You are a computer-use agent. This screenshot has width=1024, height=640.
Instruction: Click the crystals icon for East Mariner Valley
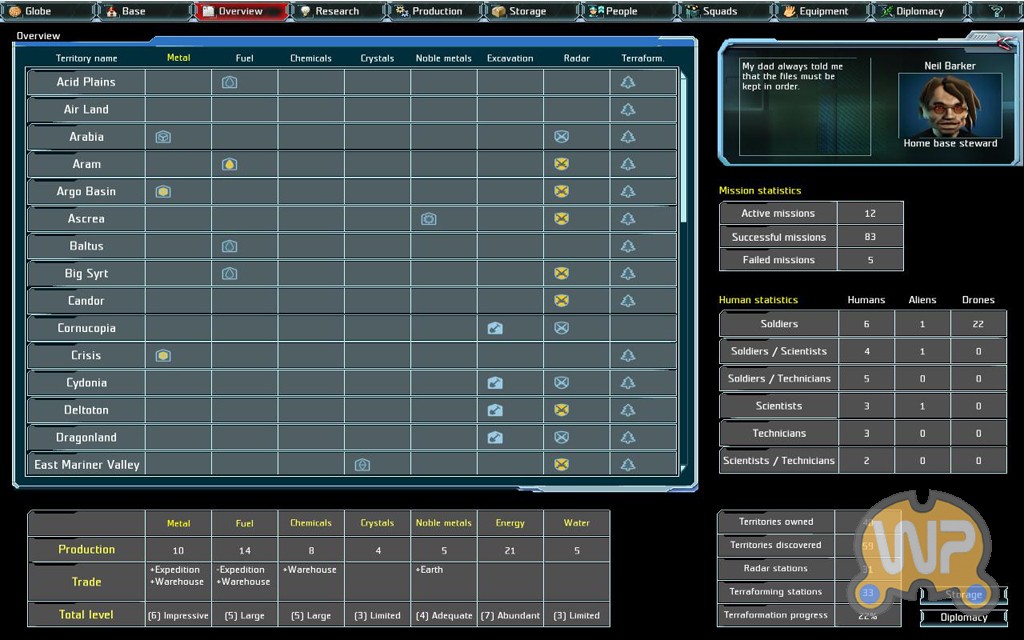click(362, 465)
